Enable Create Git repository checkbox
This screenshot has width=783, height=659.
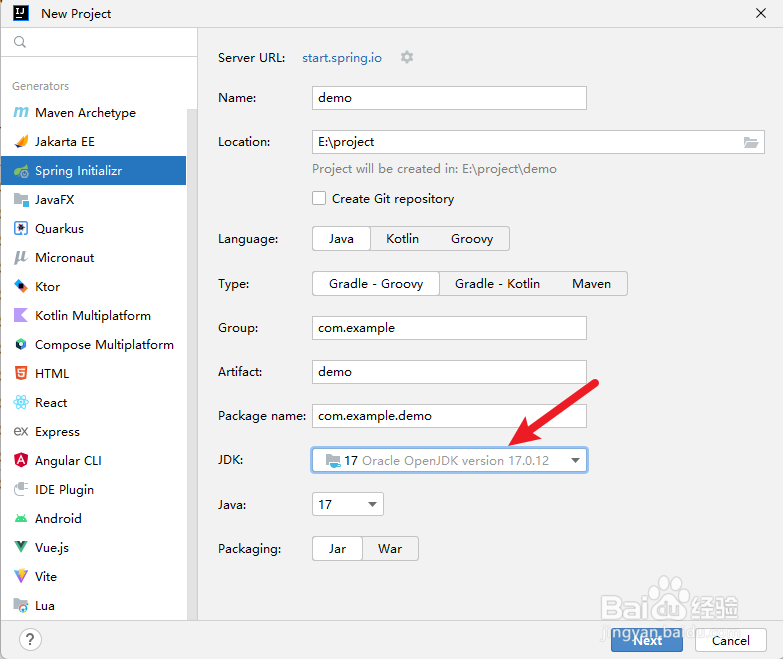pyautogui.click(x=319, y=199)
